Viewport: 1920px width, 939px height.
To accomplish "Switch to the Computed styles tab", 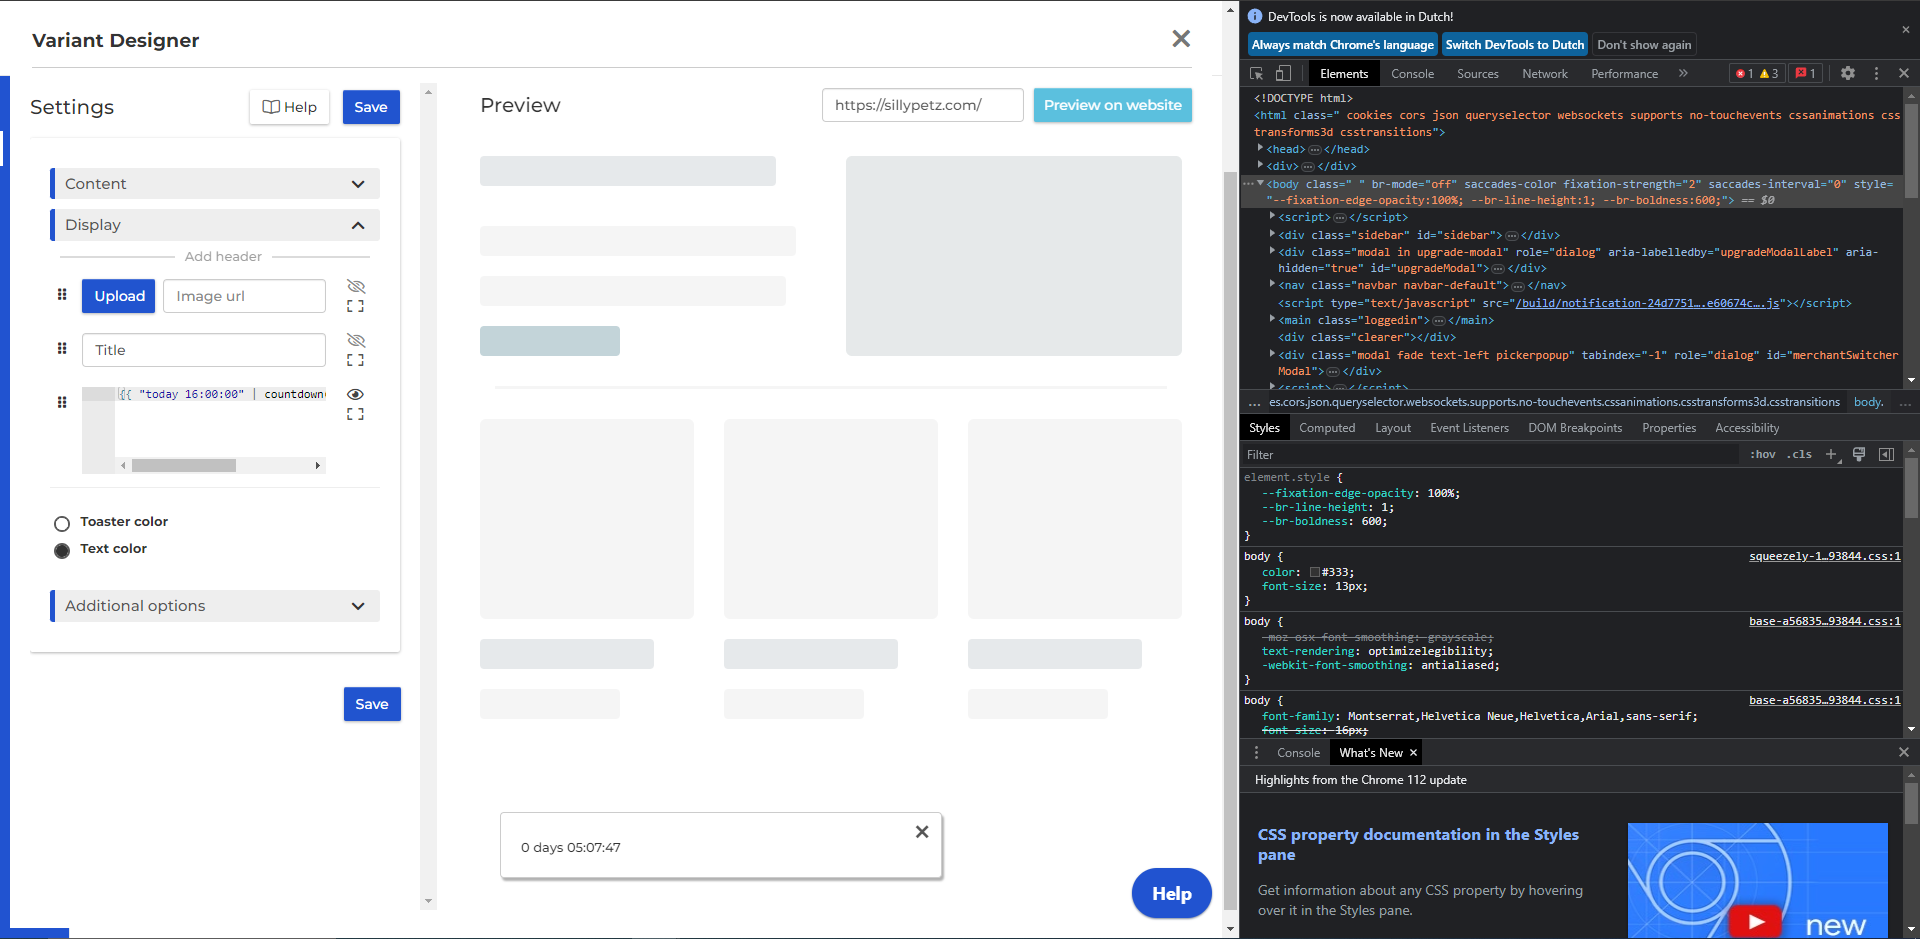I will pyautogui.click(x=1327, y=428).
